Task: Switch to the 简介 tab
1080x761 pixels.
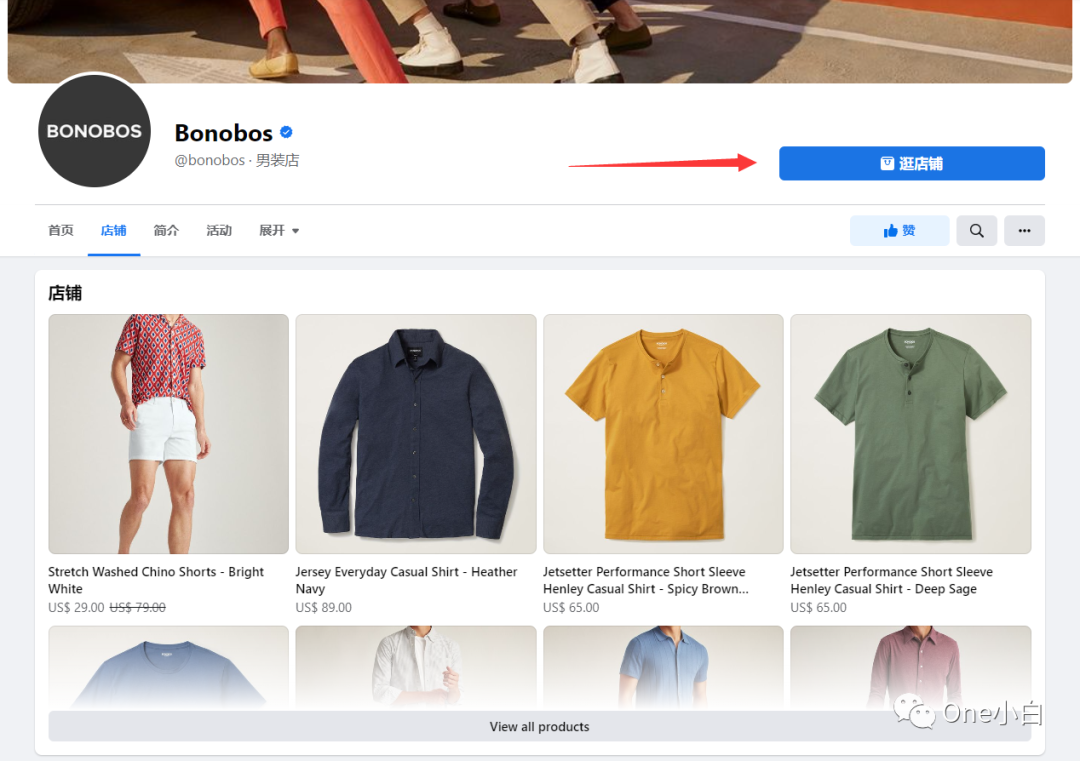Action: coord(166,231)
